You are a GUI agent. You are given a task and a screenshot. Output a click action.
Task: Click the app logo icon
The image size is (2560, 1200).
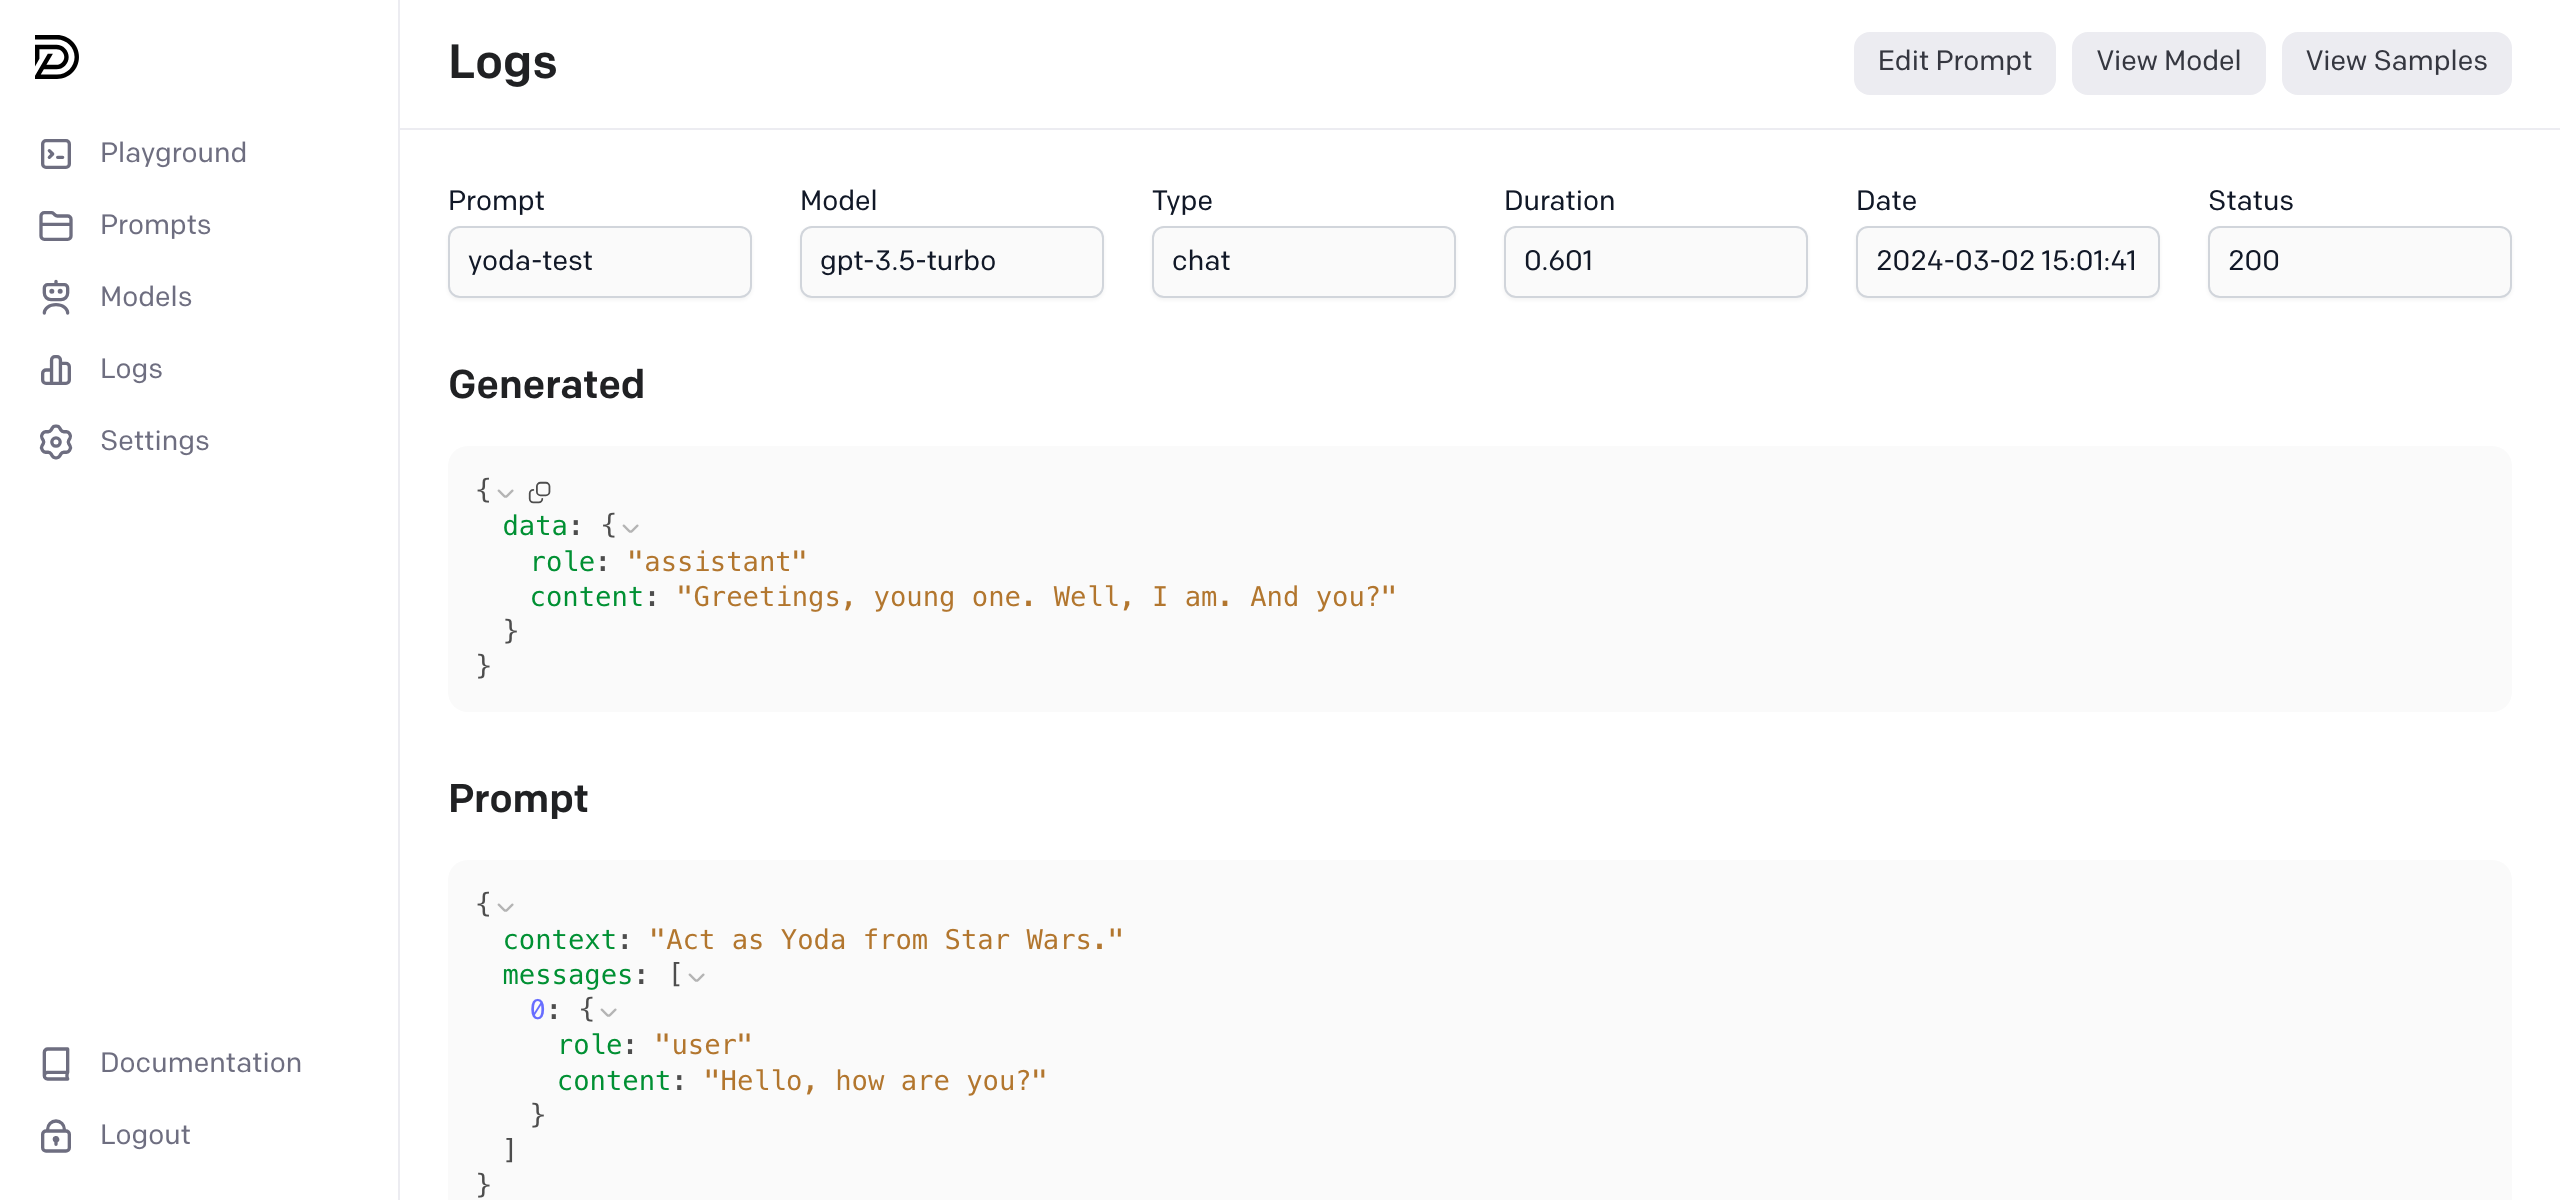tap(56, 57)
